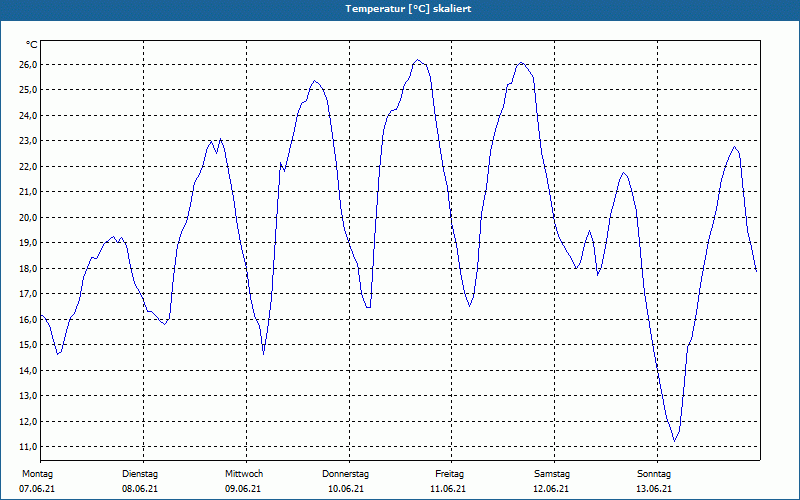Click the Sunday afternoon peak near 23 degrees

[x=735, y=147]
